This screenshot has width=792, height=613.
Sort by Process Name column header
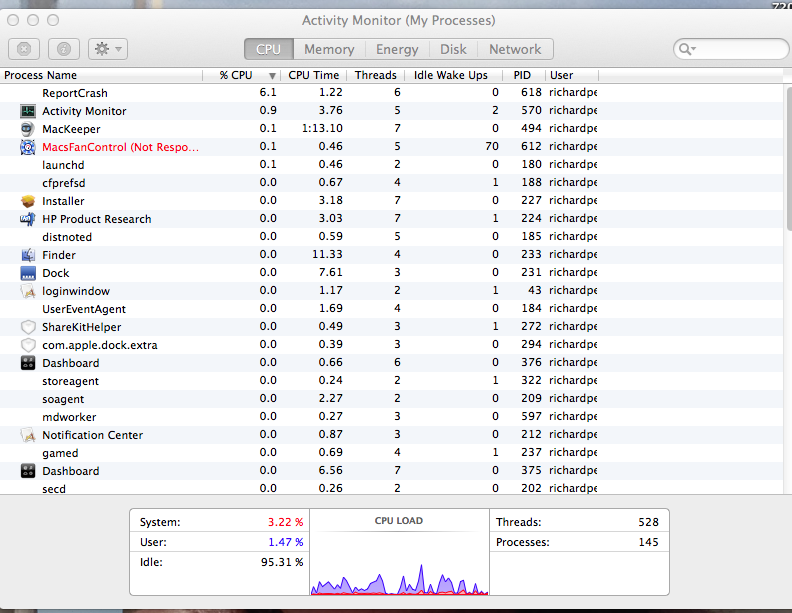[x=101, y=75]
